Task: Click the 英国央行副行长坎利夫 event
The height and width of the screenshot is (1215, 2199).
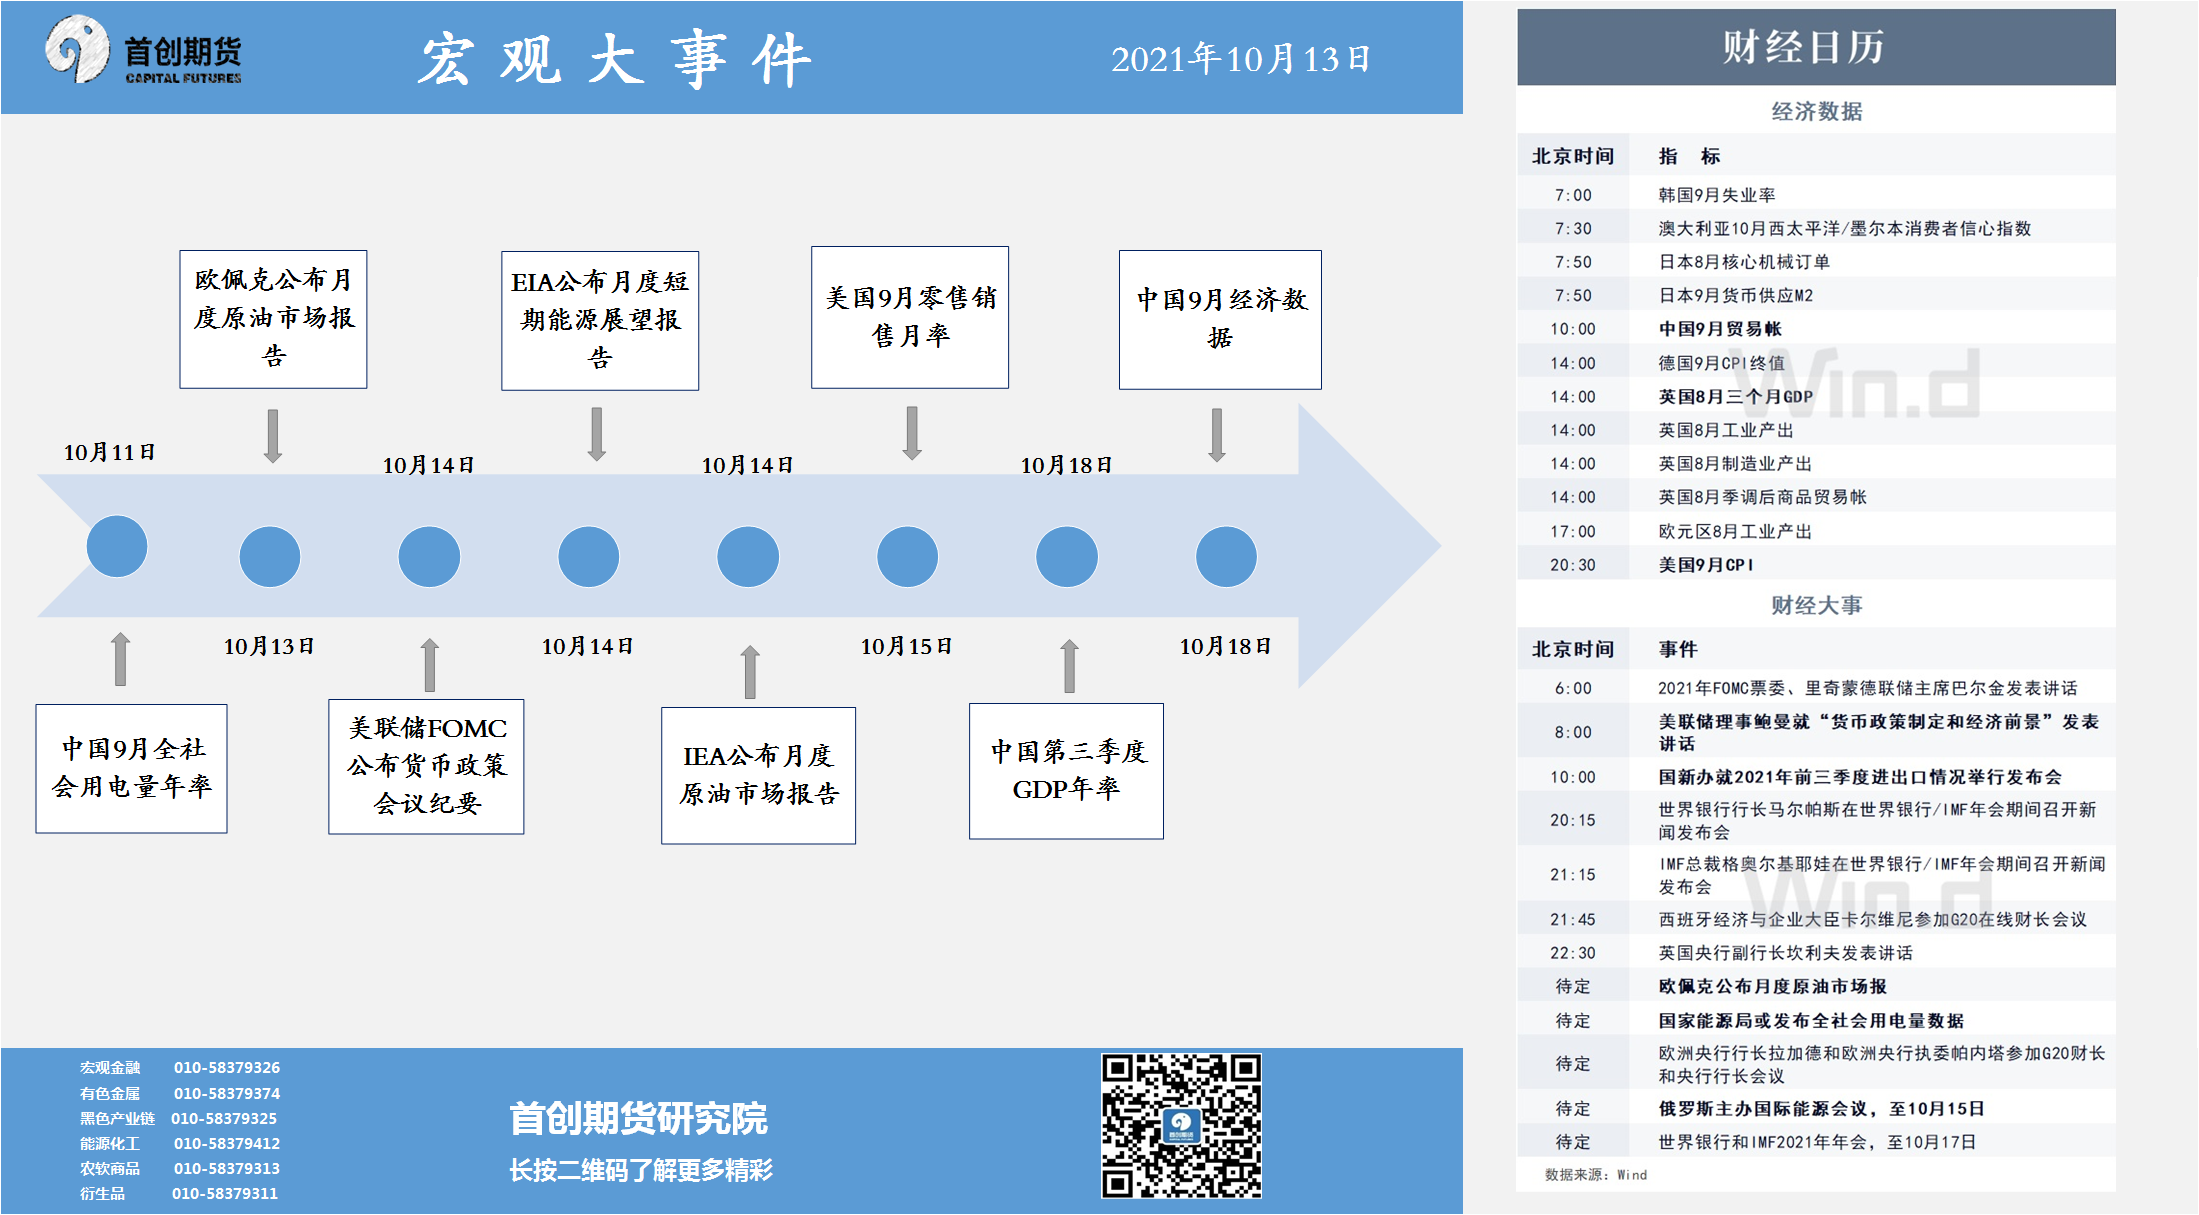Action: [x=1816, y=953]
